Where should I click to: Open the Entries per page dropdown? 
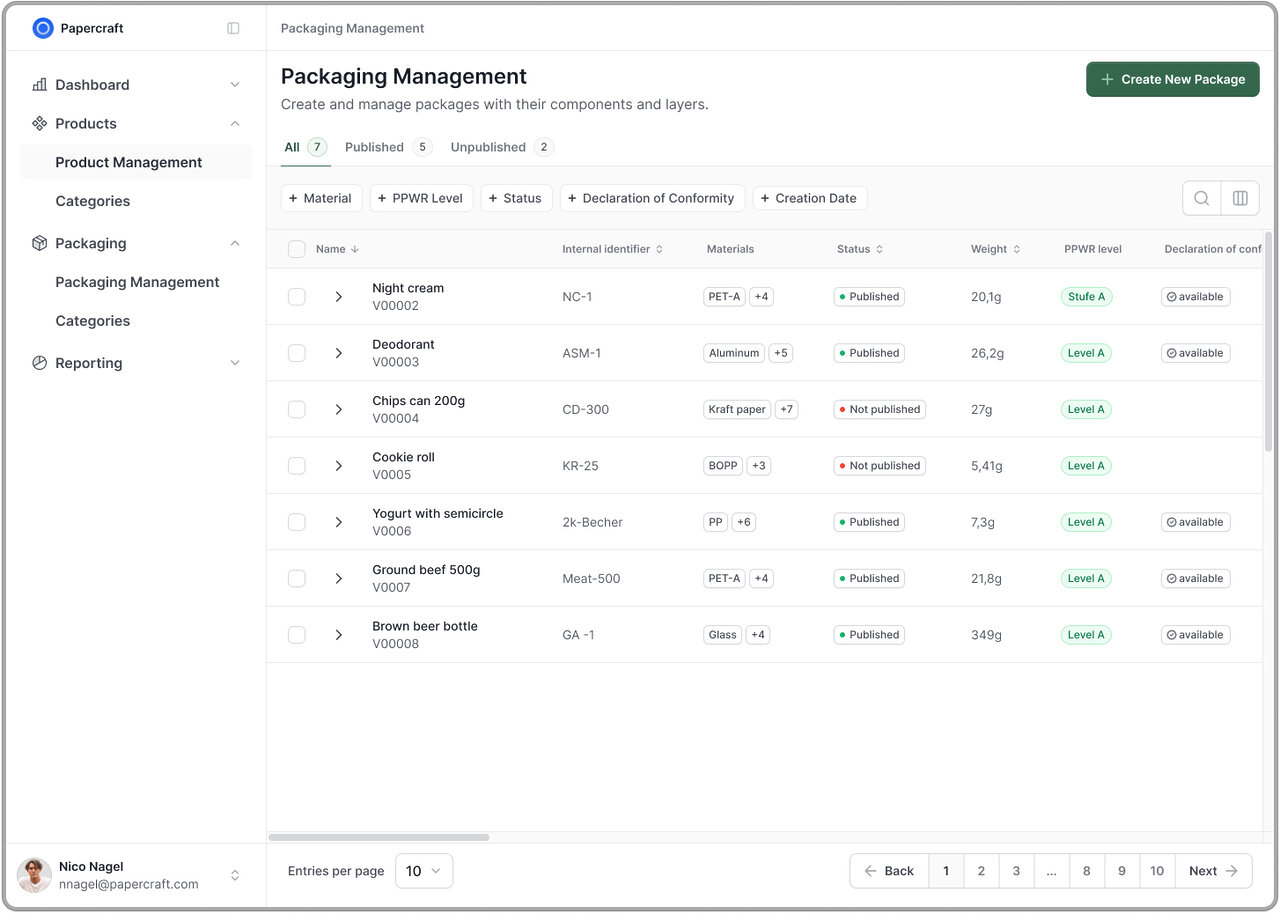tap(424, 871)
